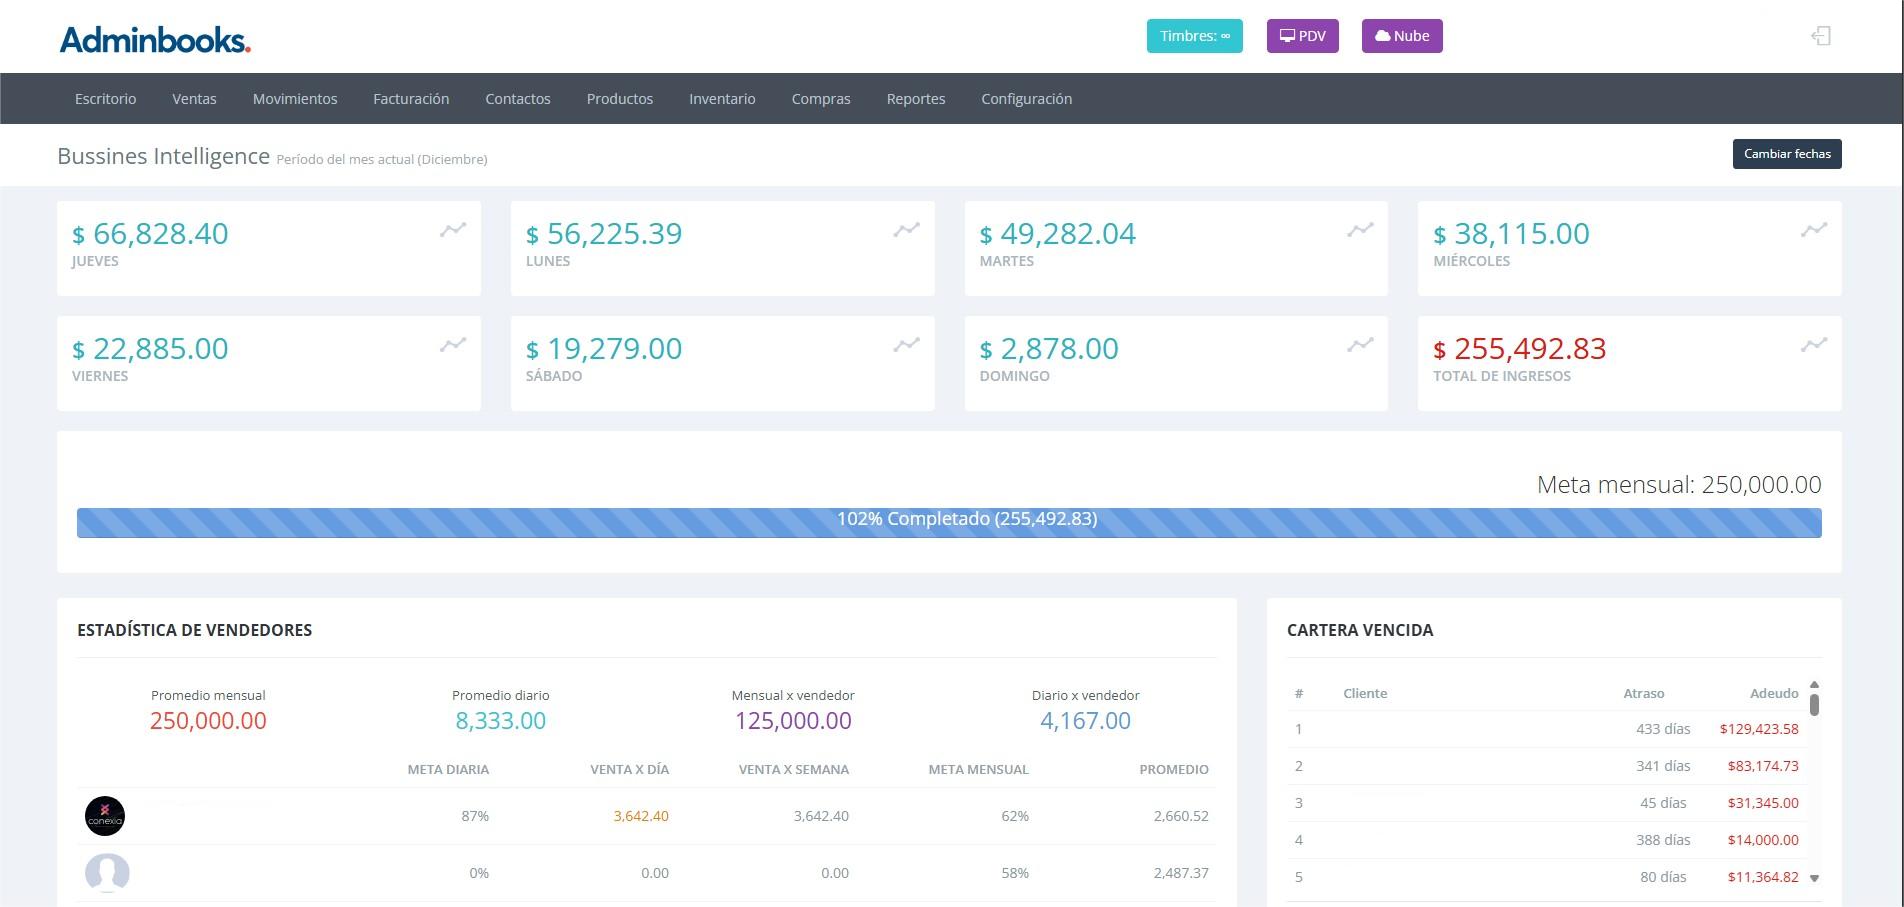Click the default gray user avatar
The image size is (1904, 907).
point(107,873)
